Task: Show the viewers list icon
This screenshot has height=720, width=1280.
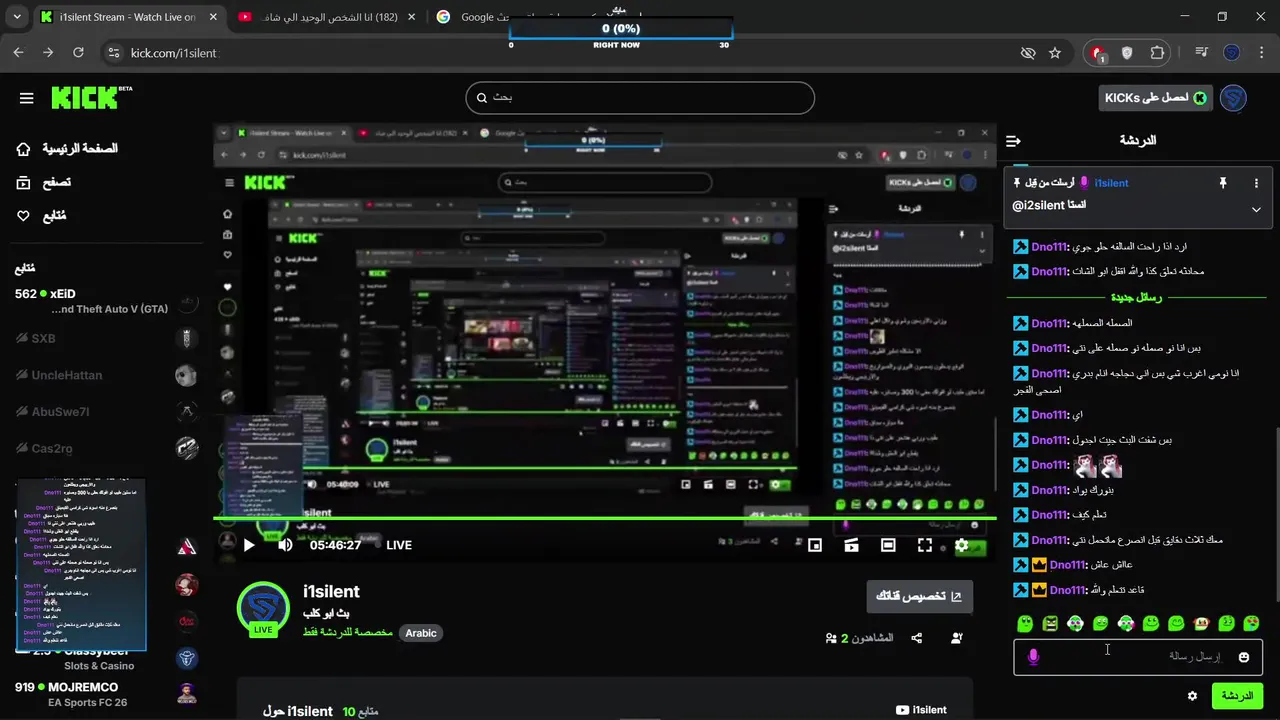Action: pos(831,638)
